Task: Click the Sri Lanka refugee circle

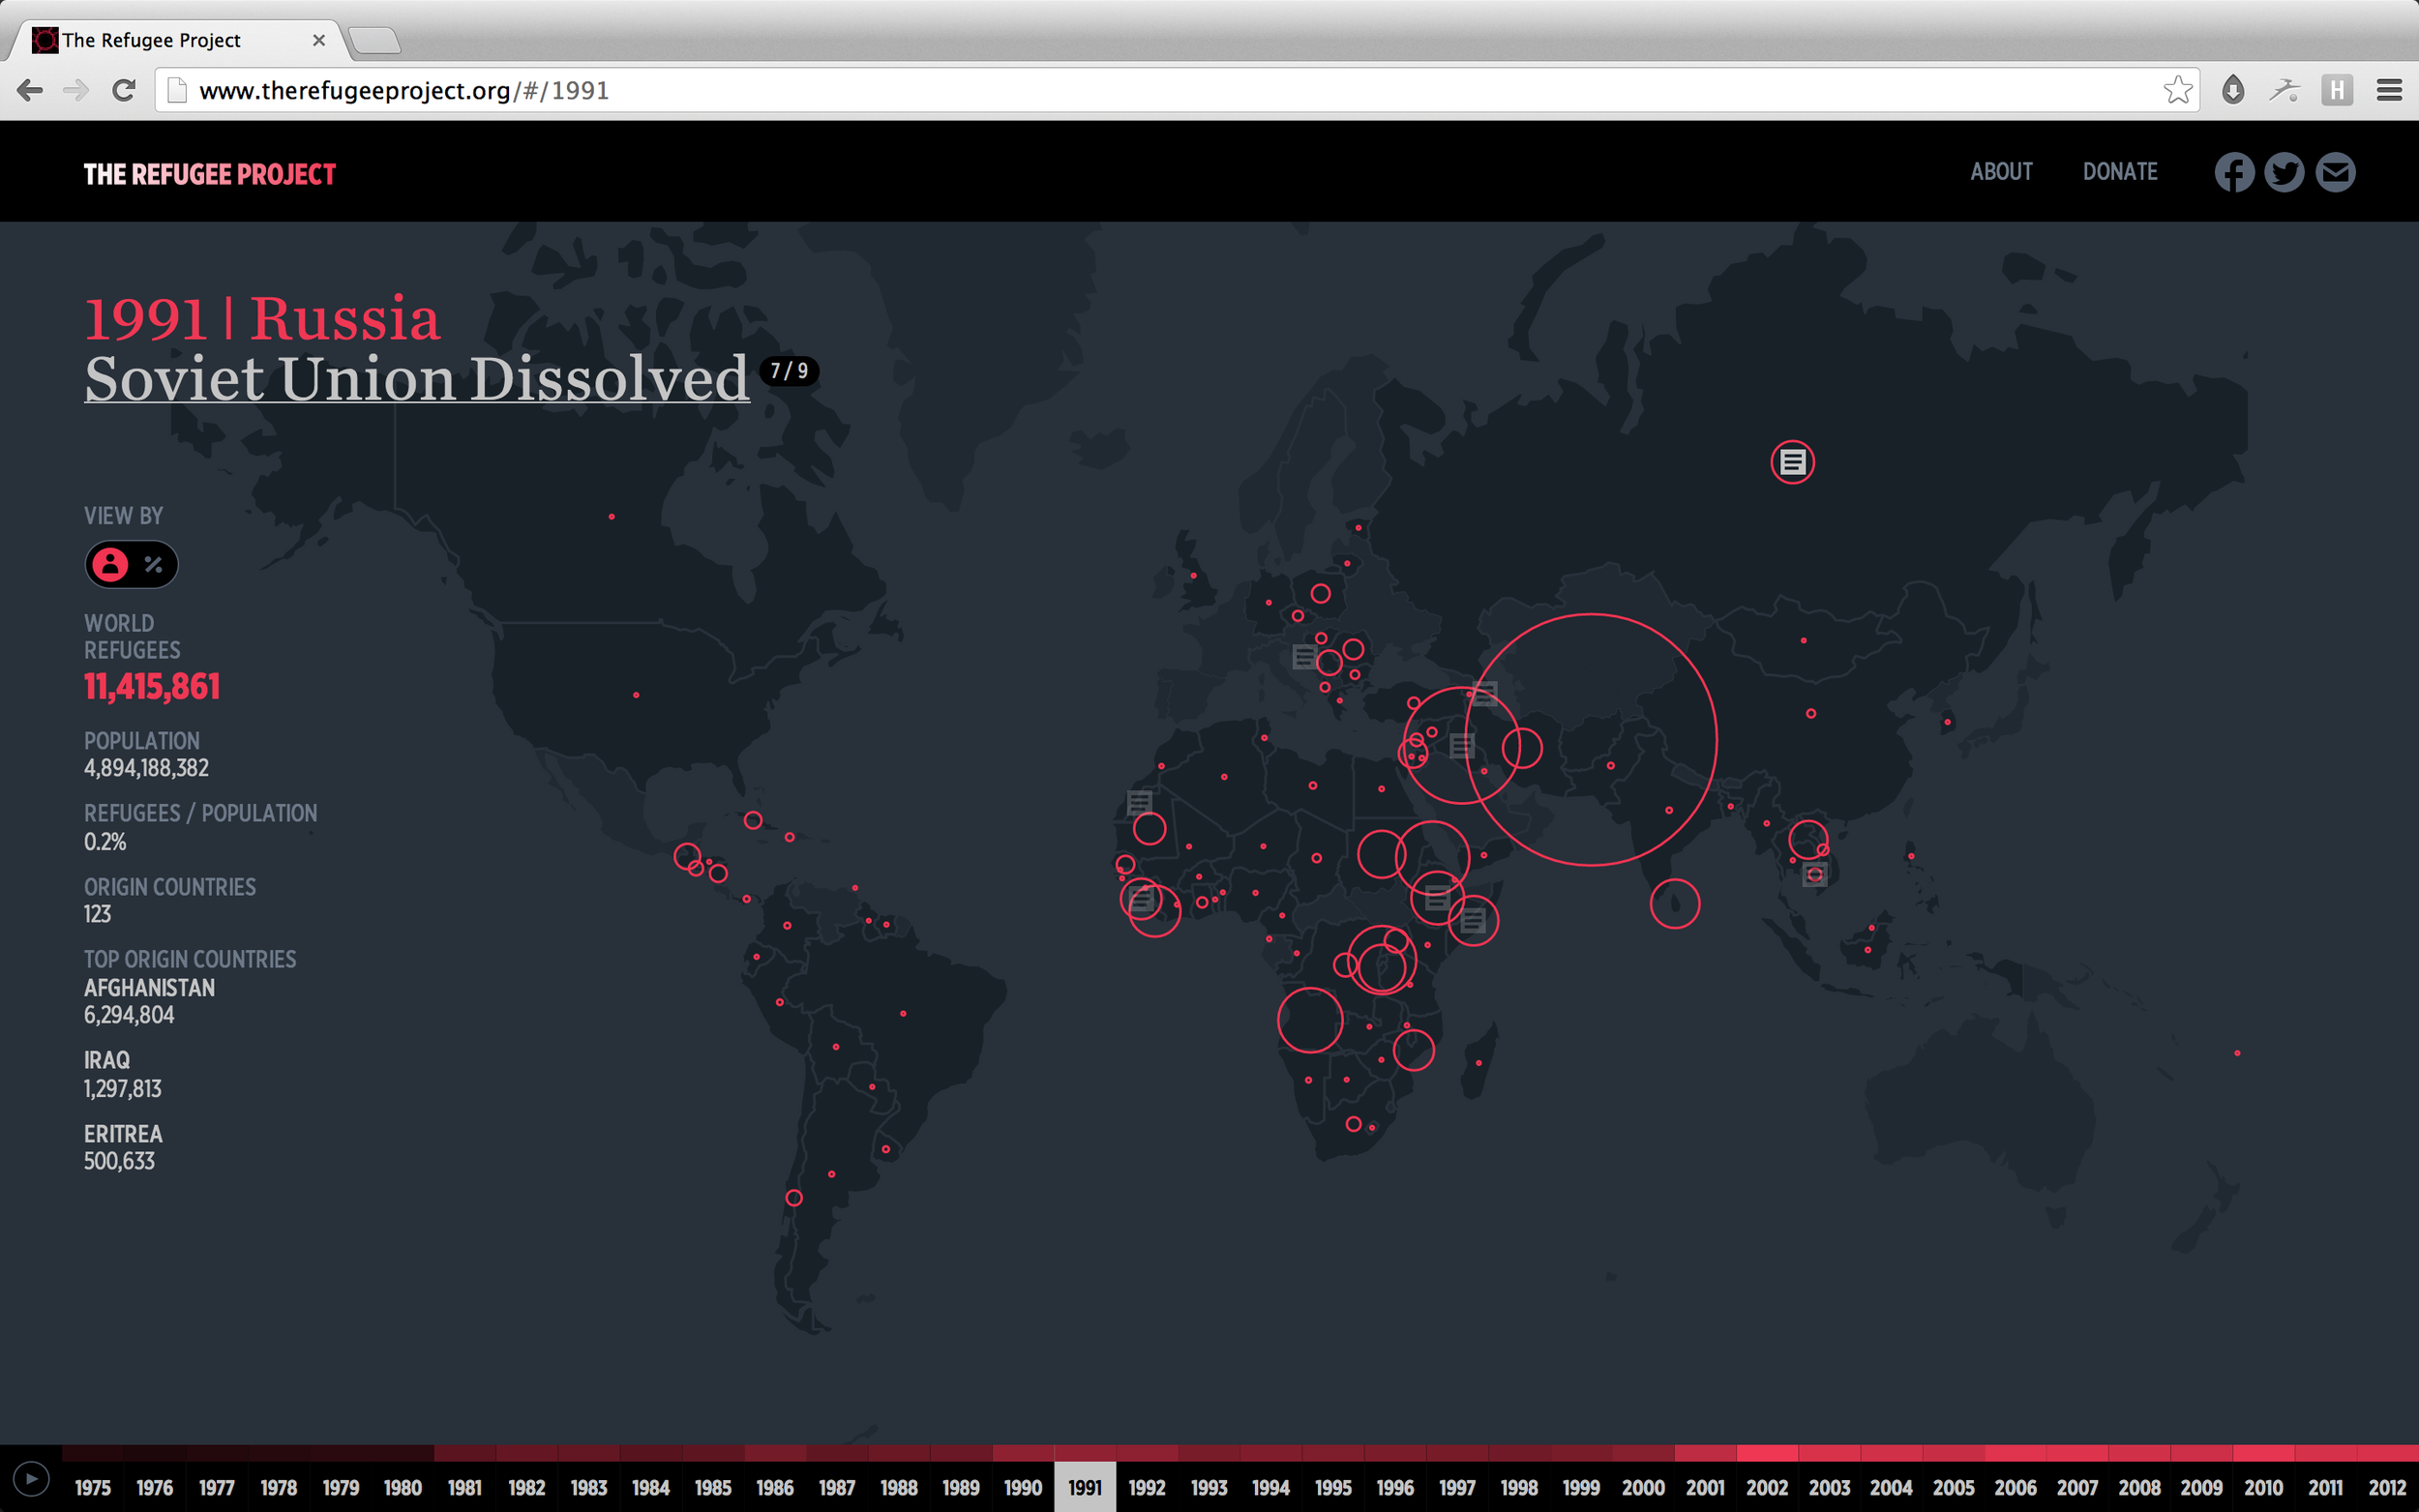Action: [x=1675, y=904]
